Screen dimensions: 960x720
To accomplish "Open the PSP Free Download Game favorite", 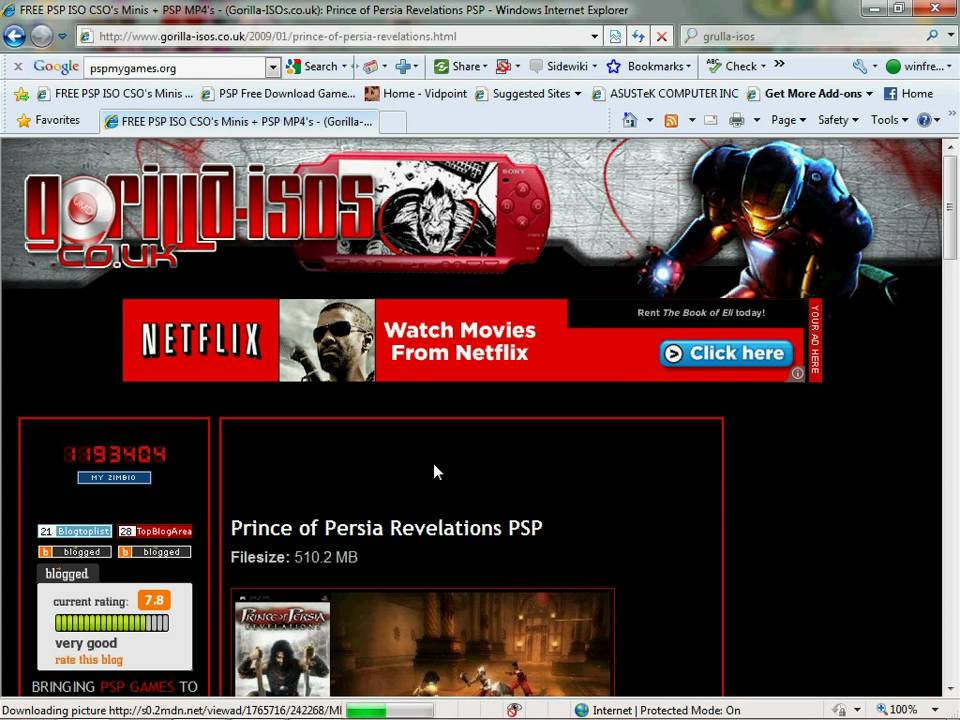I will tap(279, 94).
